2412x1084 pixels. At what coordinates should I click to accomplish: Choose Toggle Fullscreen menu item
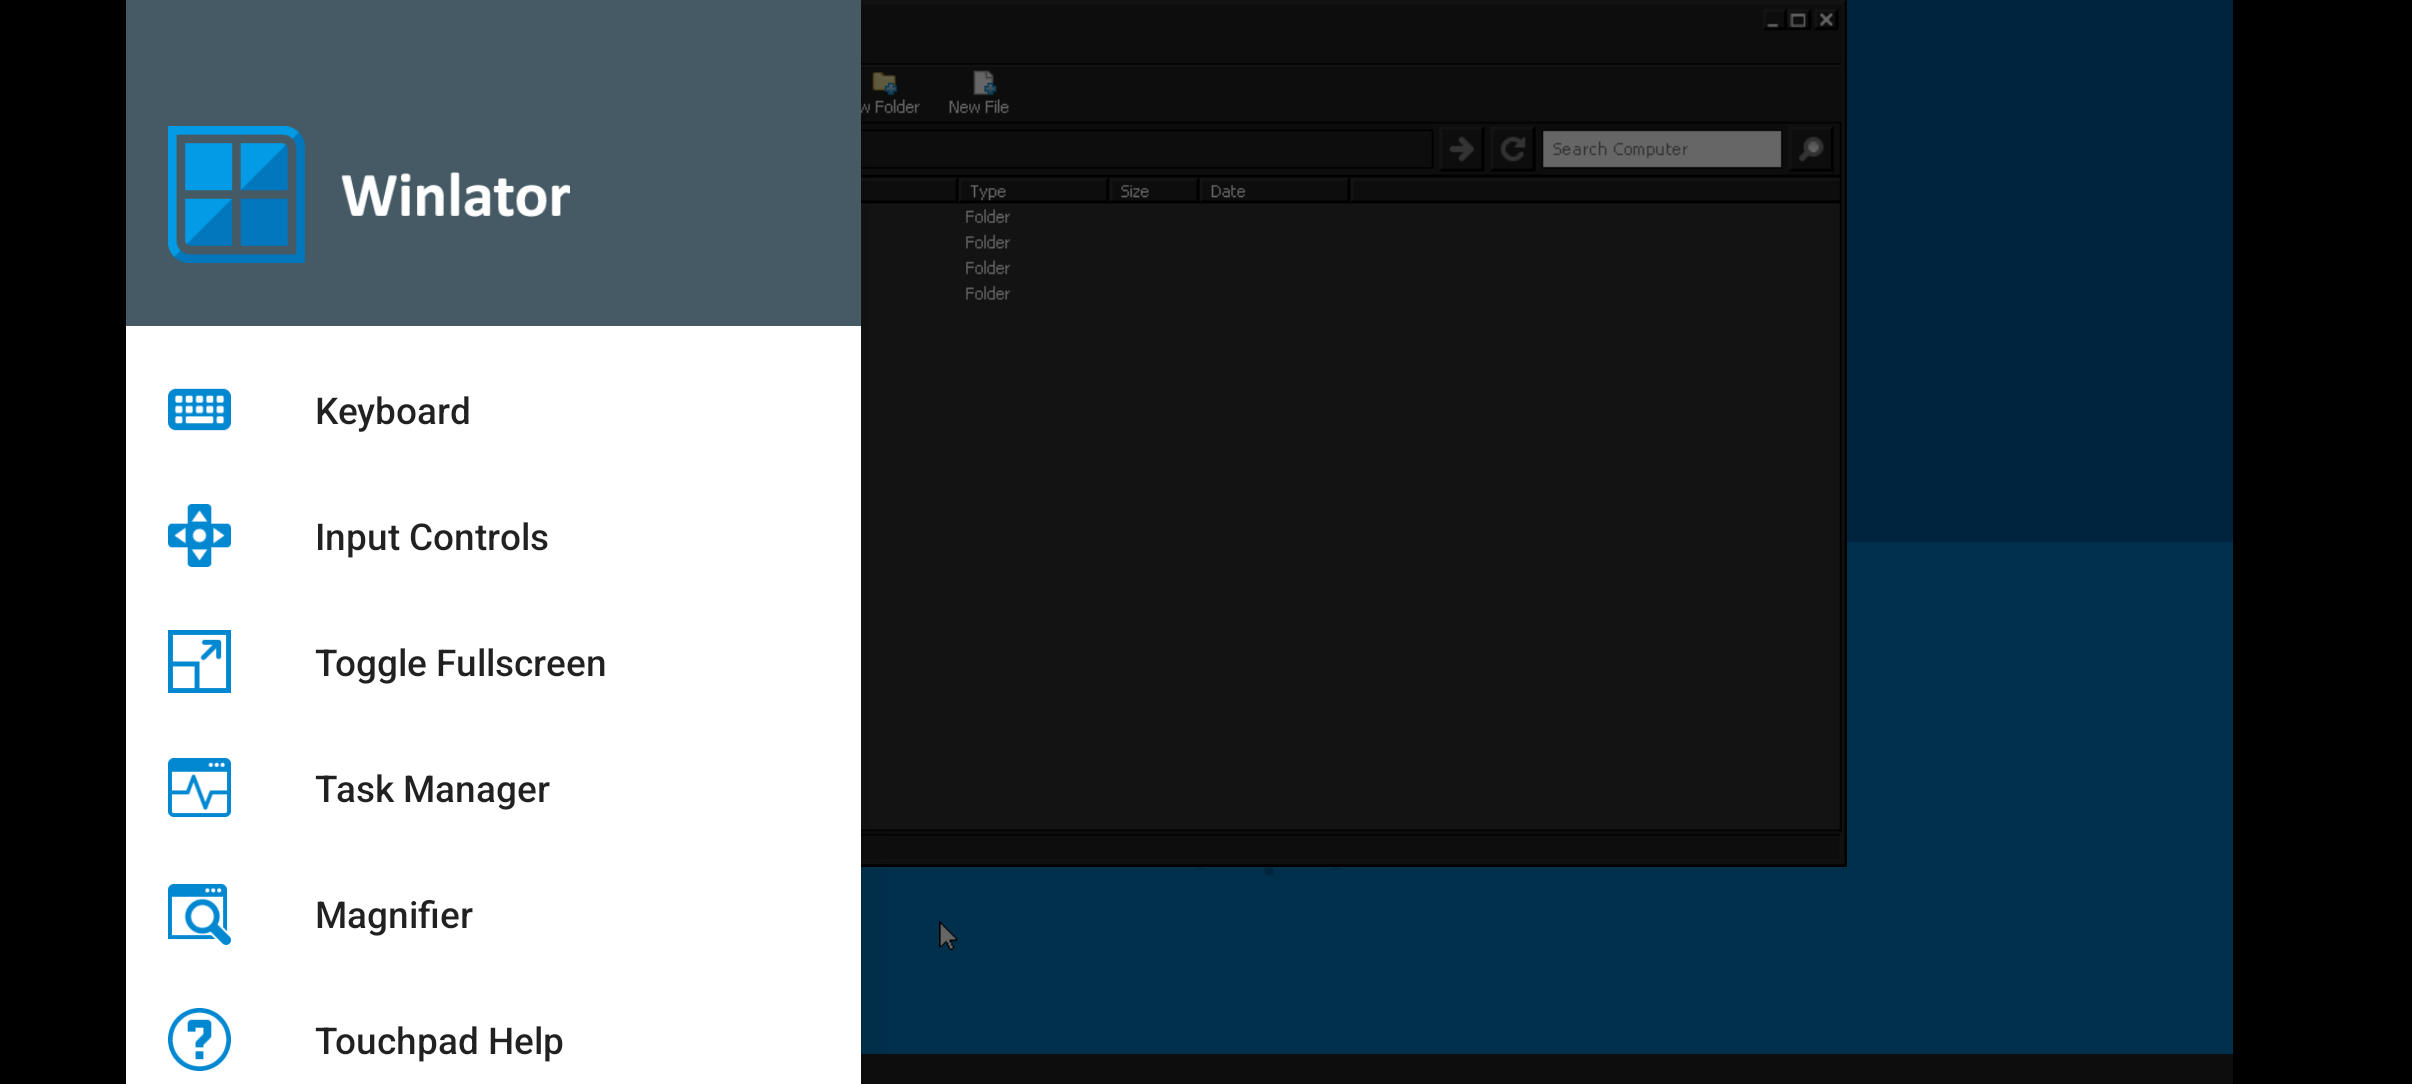tap(493, 663)
